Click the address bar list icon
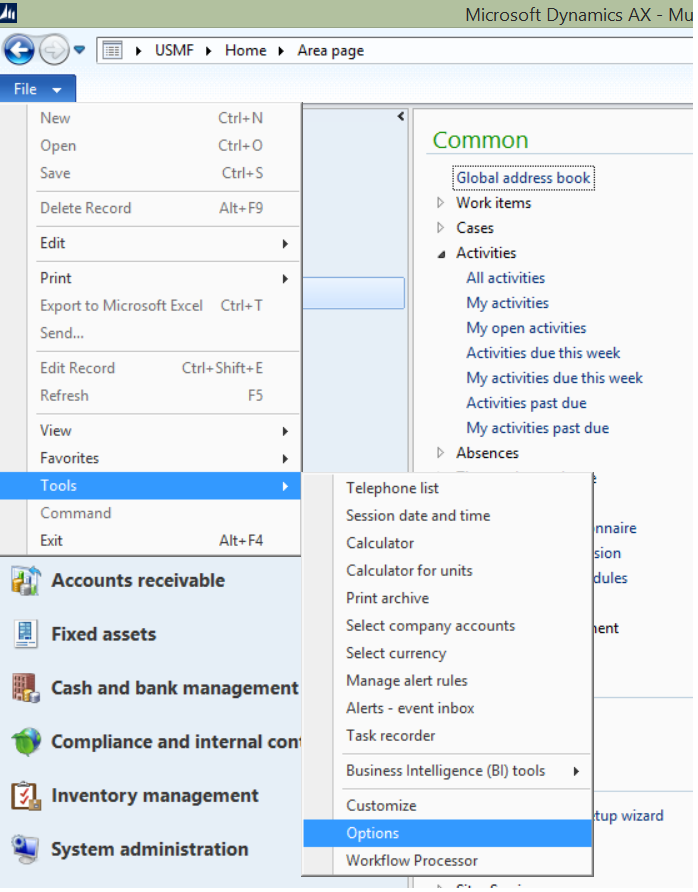Viewport: 698px width, 892px height. pyautogui.click(x=113, y=50)
